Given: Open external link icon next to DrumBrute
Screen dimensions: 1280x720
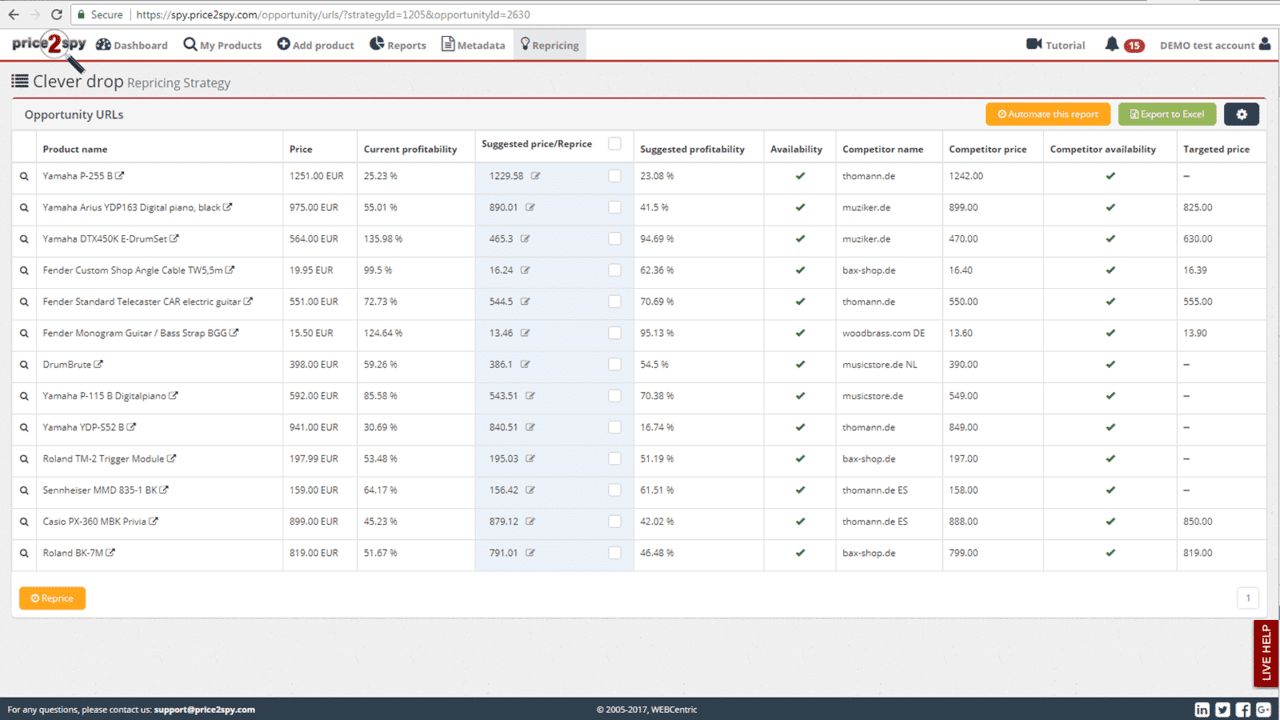Looking at the screenshot, I should point(98,364).
